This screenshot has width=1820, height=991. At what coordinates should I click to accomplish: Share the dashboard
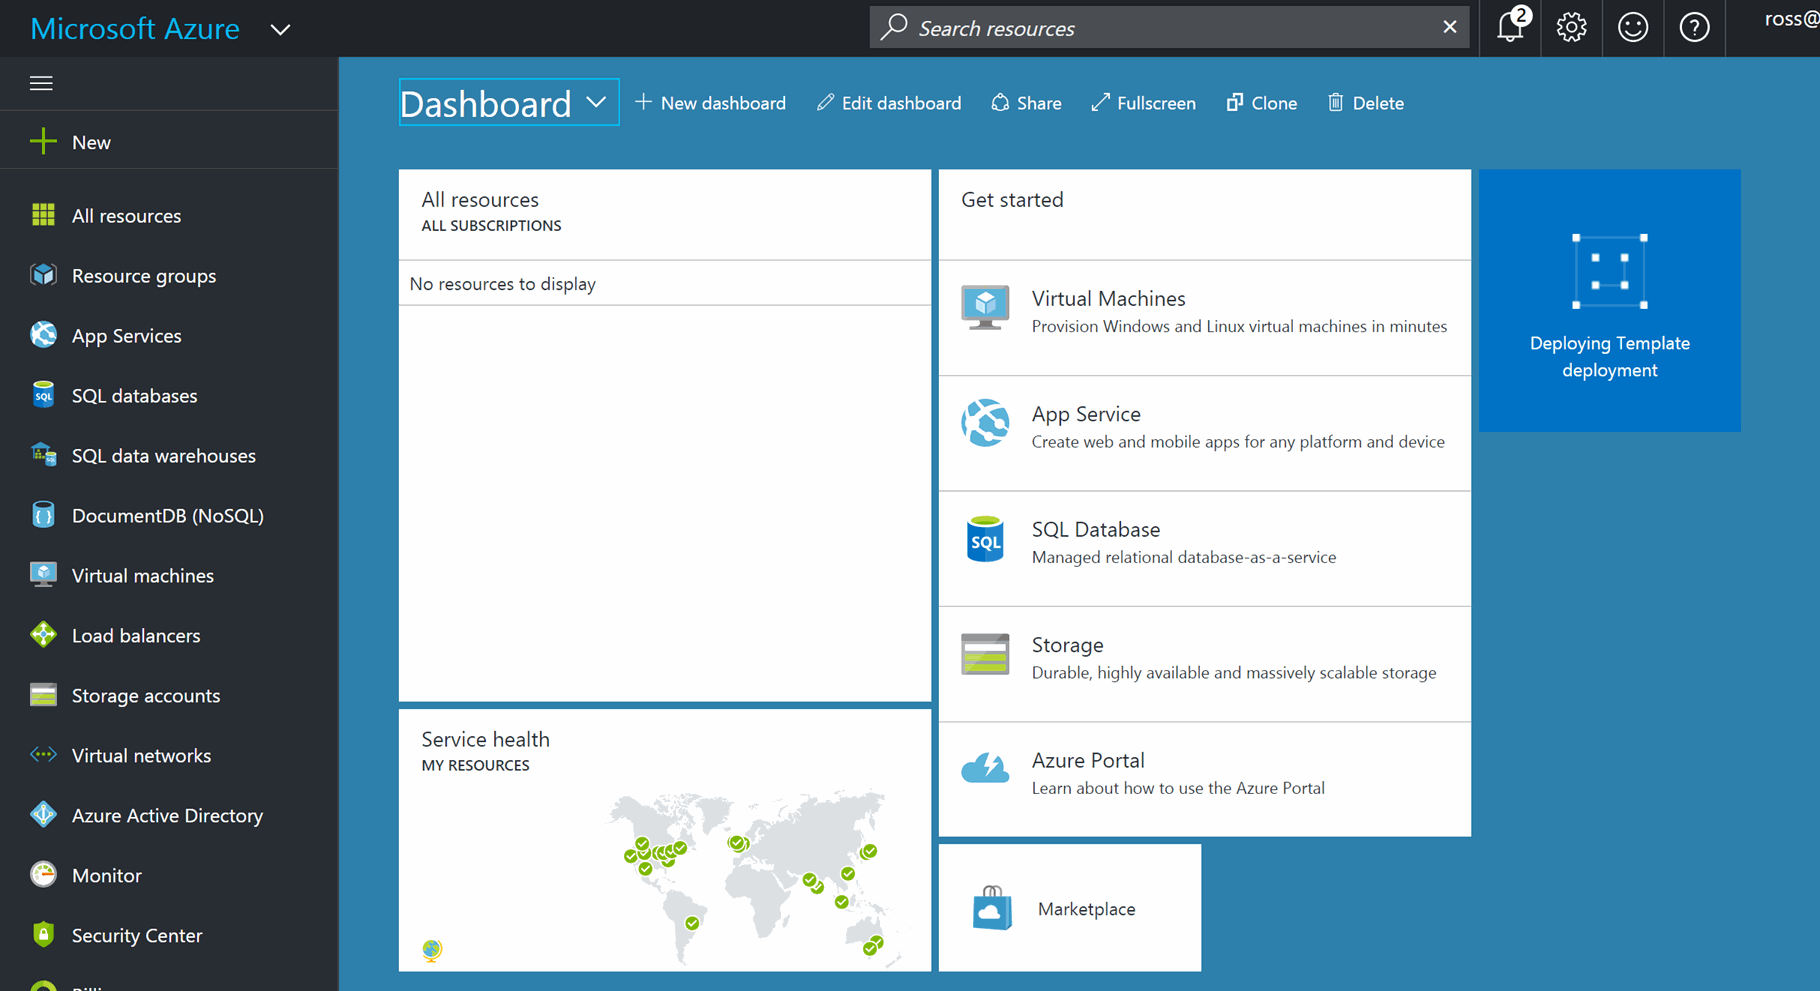tap(1026, 103)
